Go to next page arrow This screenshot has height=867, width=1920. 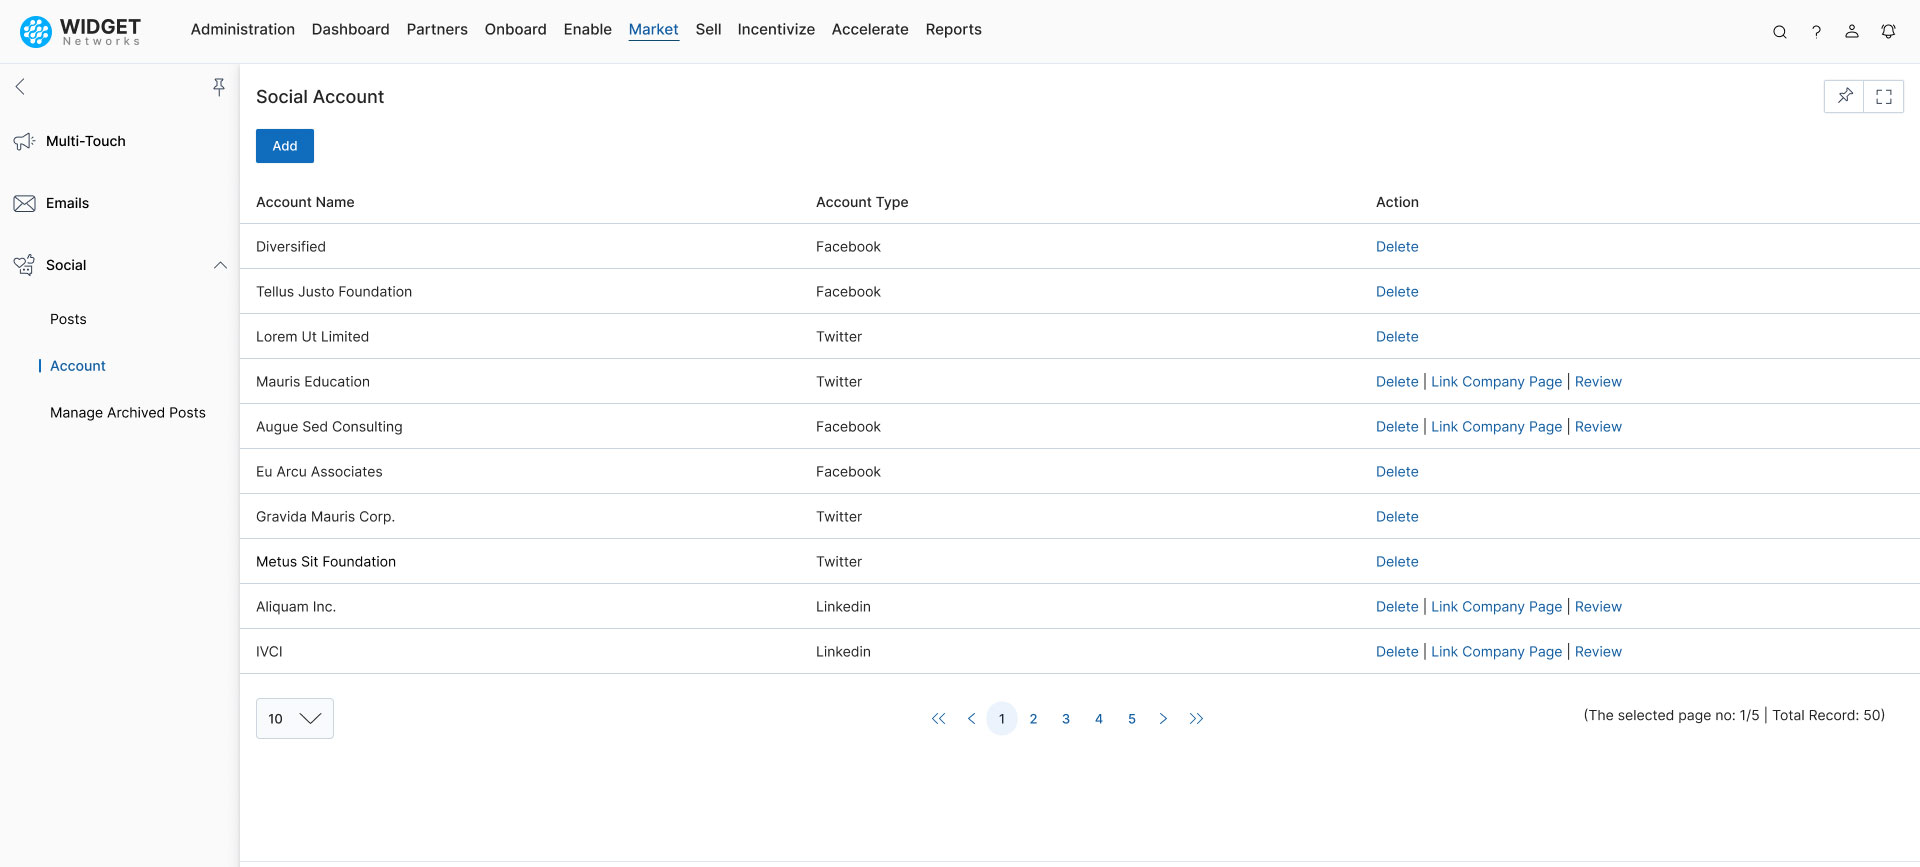(1163, 719)
